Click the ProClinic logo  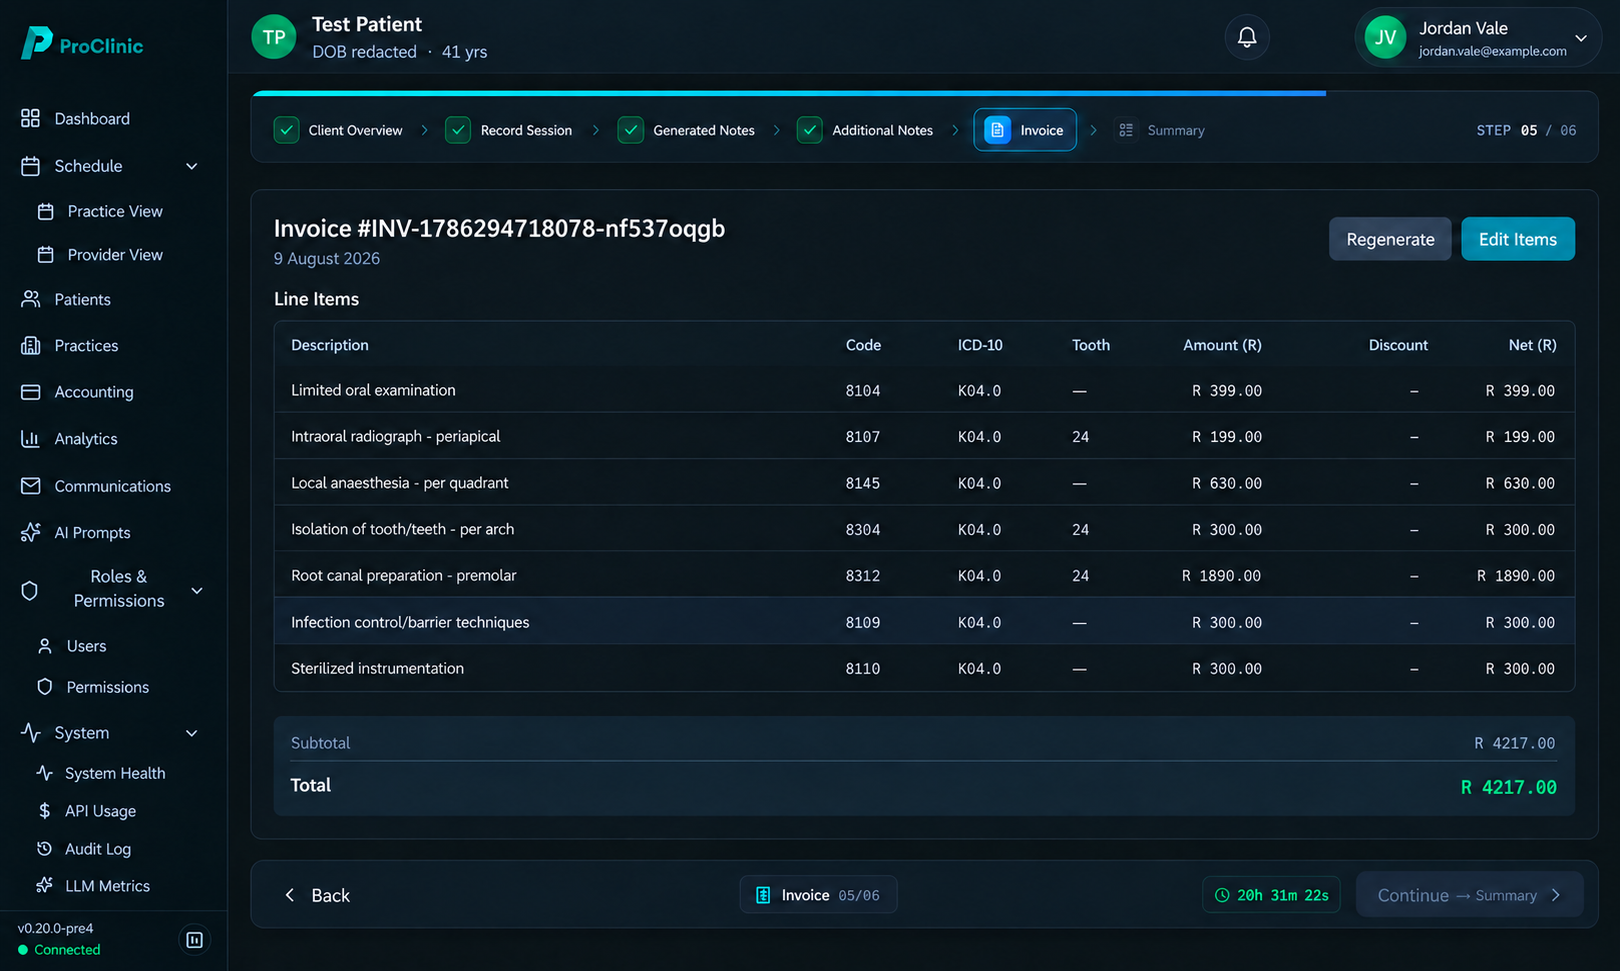(82, 43)
